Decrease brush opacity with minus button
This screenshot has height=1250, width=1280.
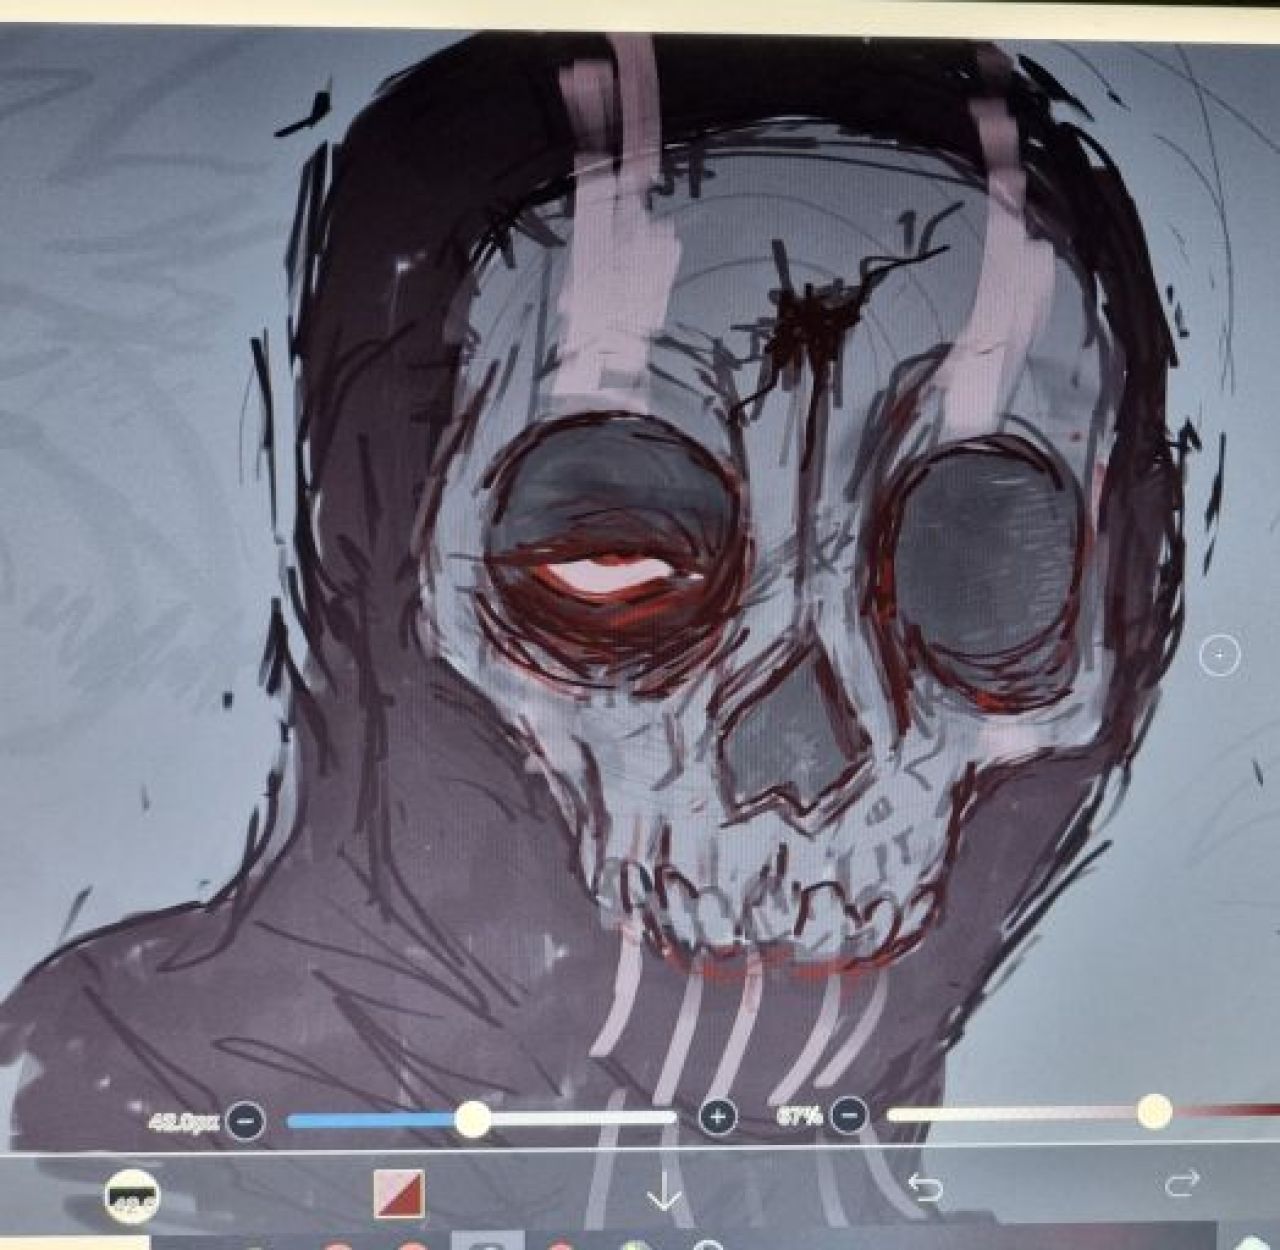849,1113
